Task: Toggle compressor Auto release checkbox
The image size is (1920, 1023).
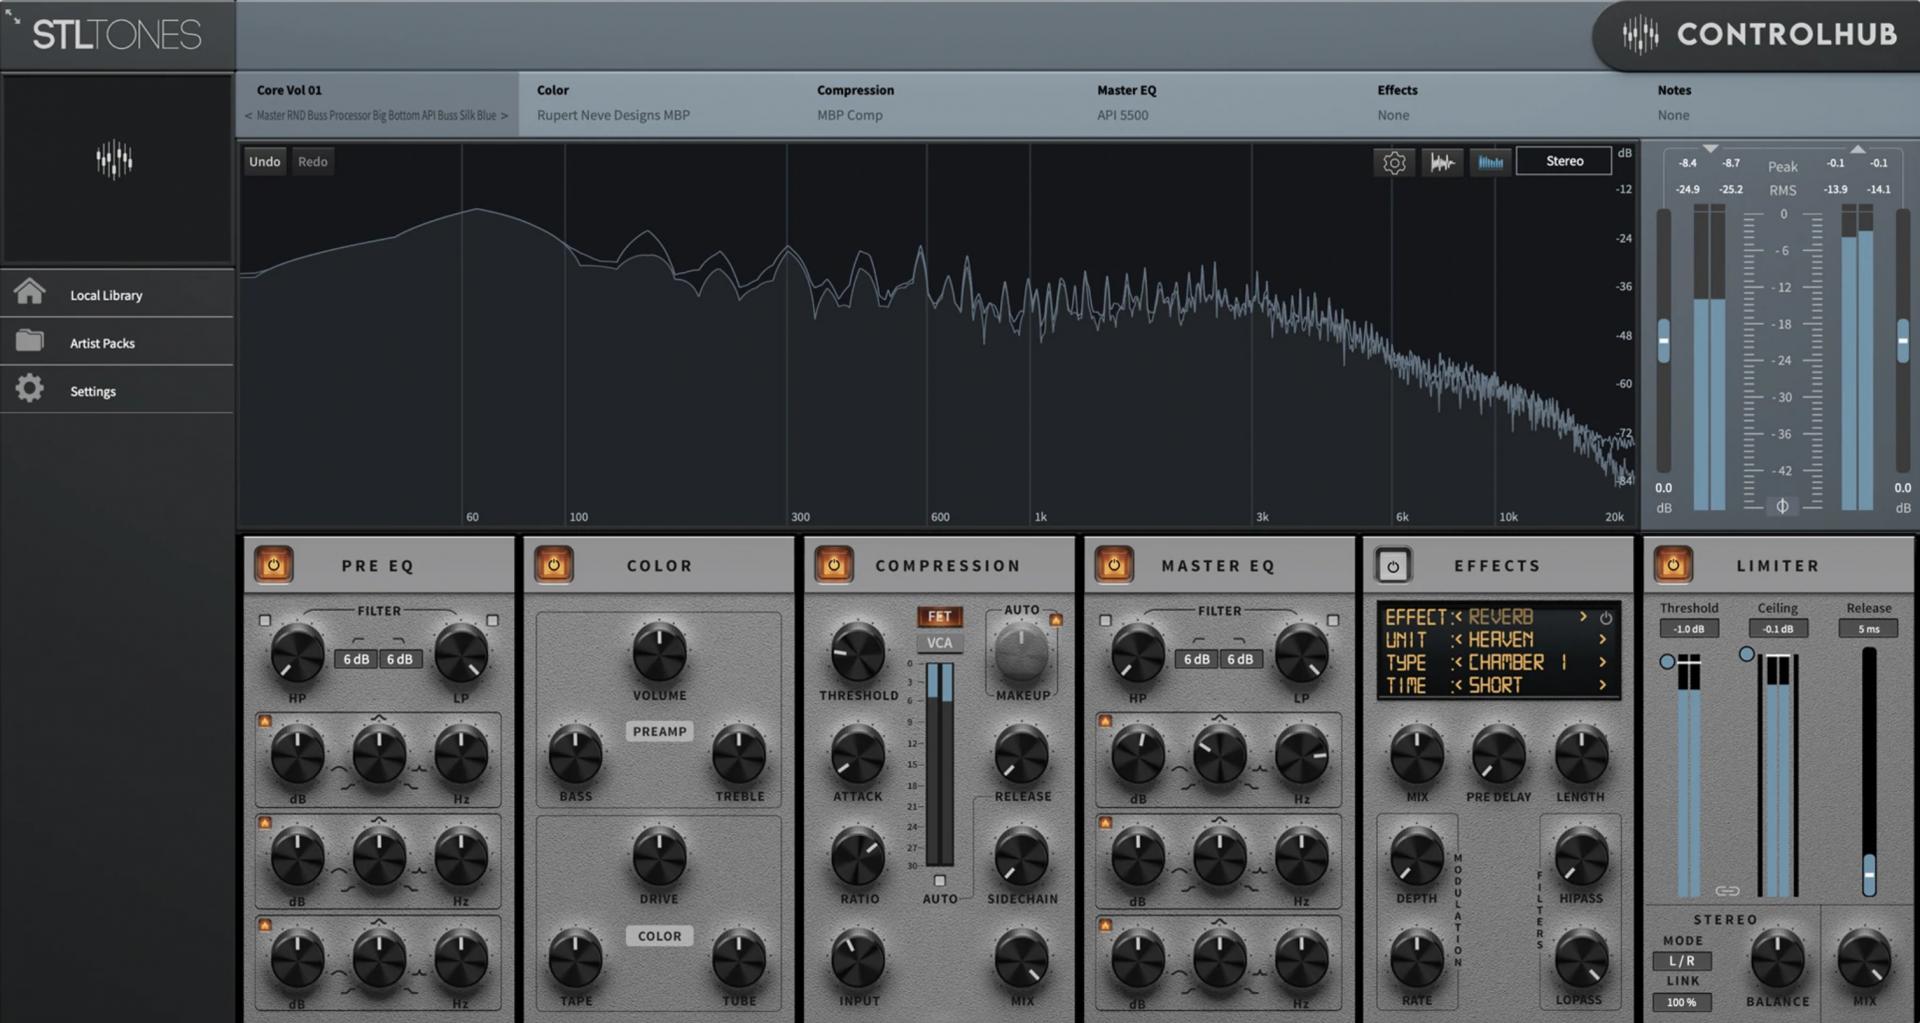Action: coord(939,881)
